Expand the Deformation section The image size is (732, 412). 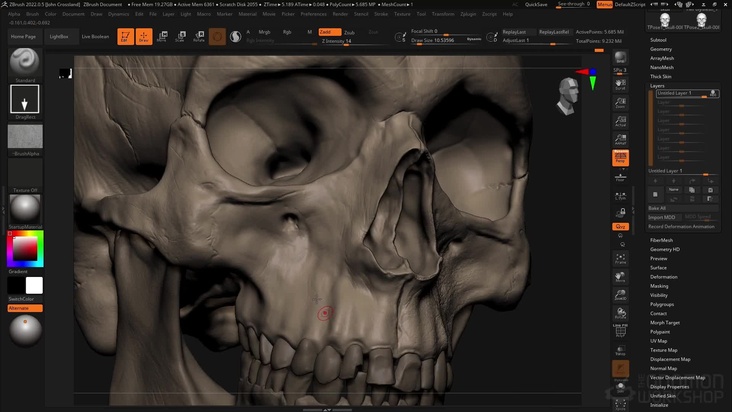(x=664, y=277)
